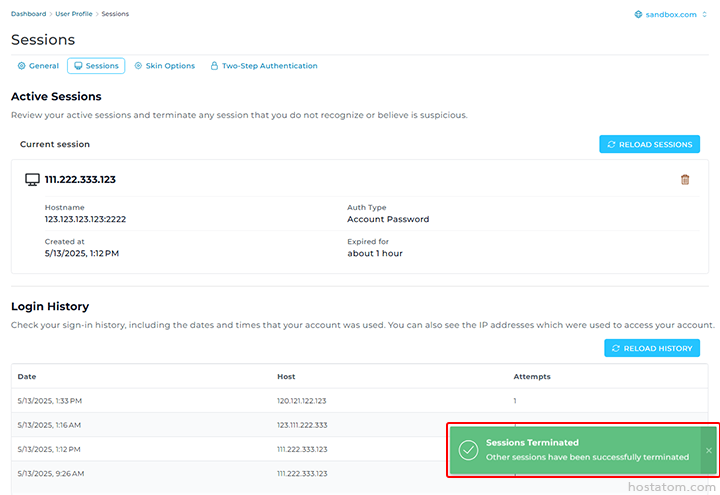The width and height of the screenshot is (720, 495).
Task: Click the green checkmark icon in notification
Action: coord(467,450)
